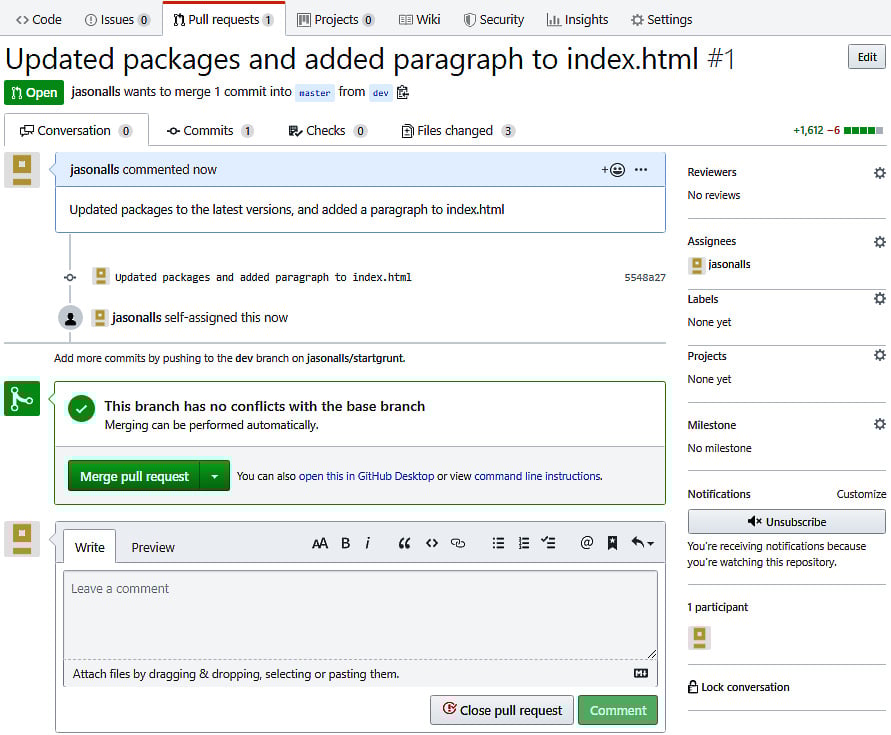Insert header text formatting
Image resolution: width=891 pixels, height=735 pixels.
click(320, 543)
